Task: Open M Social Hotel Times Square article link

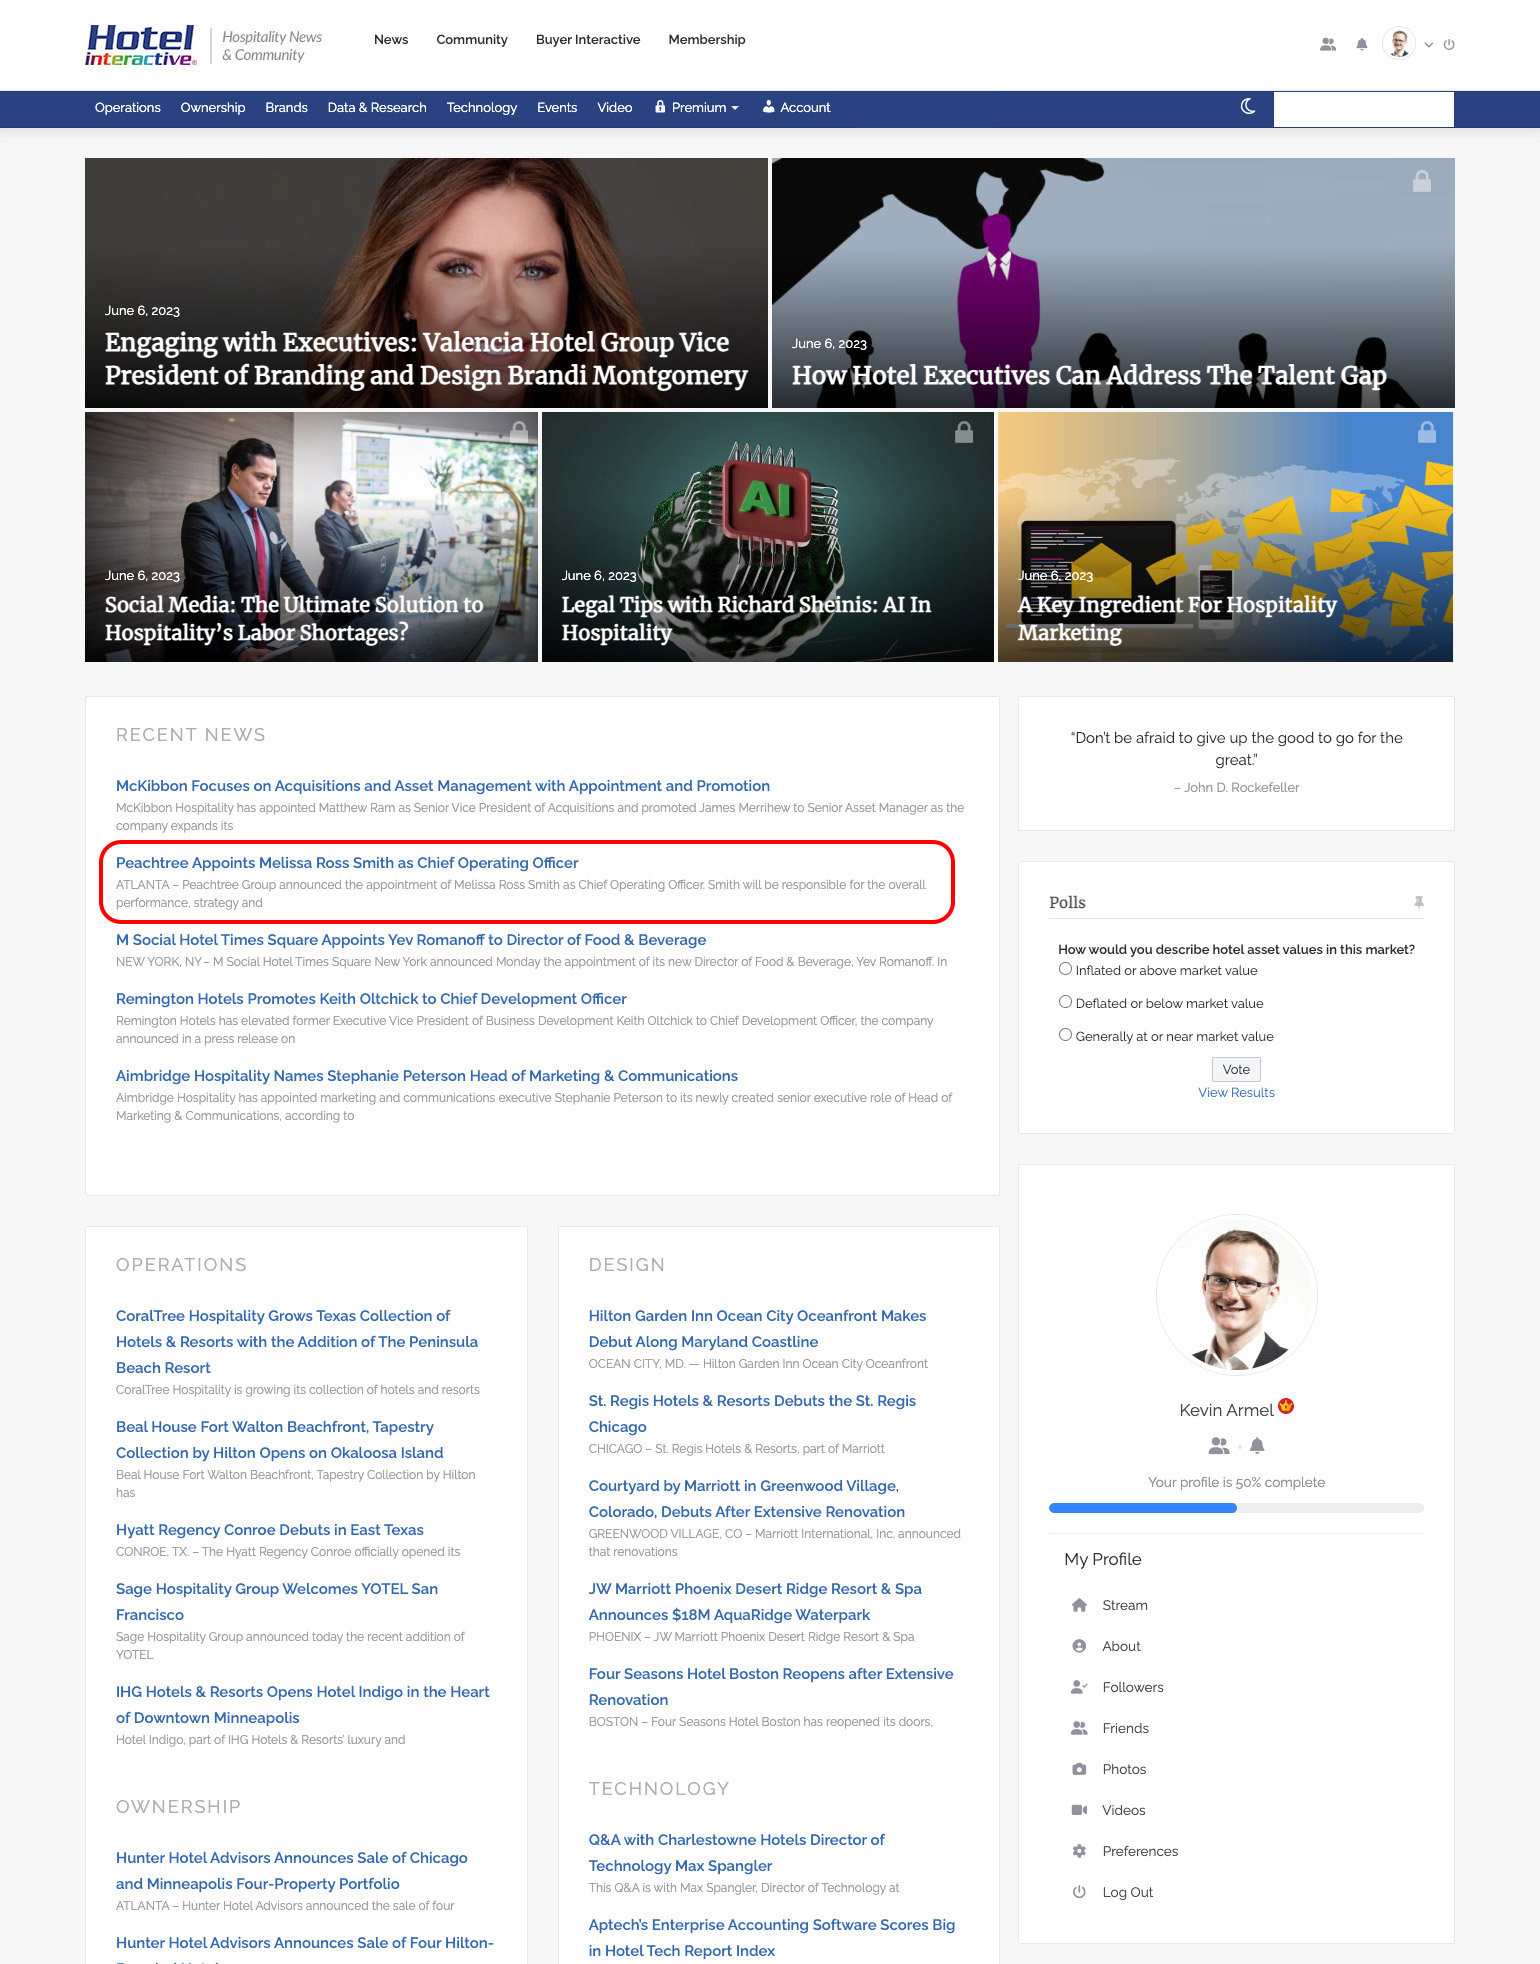Action: 411,940
